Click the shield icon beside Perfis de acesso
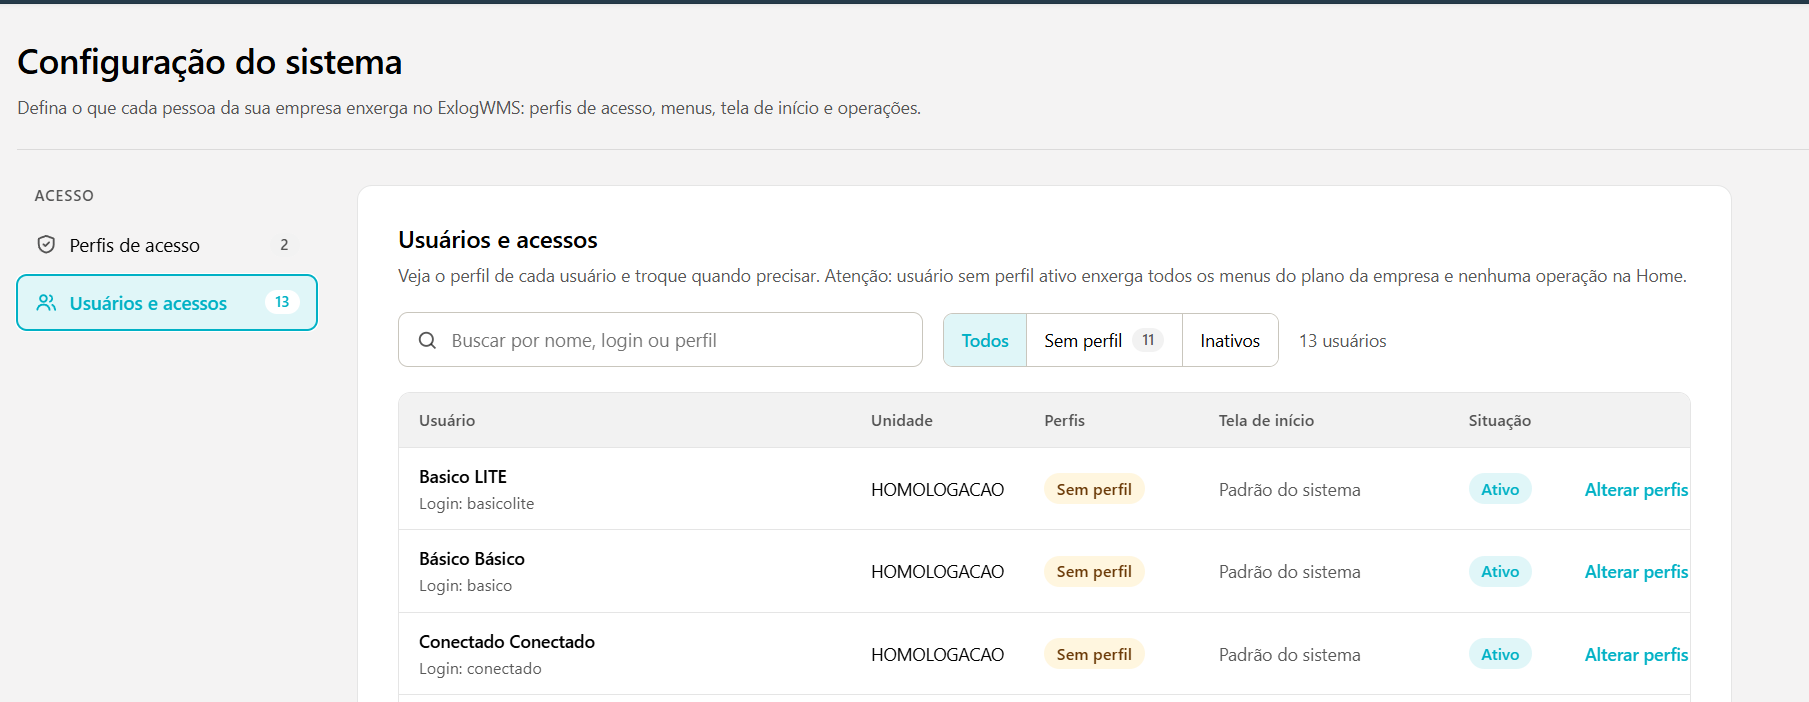The width and height of the screenshot is (1809, 702). point(46,245)
